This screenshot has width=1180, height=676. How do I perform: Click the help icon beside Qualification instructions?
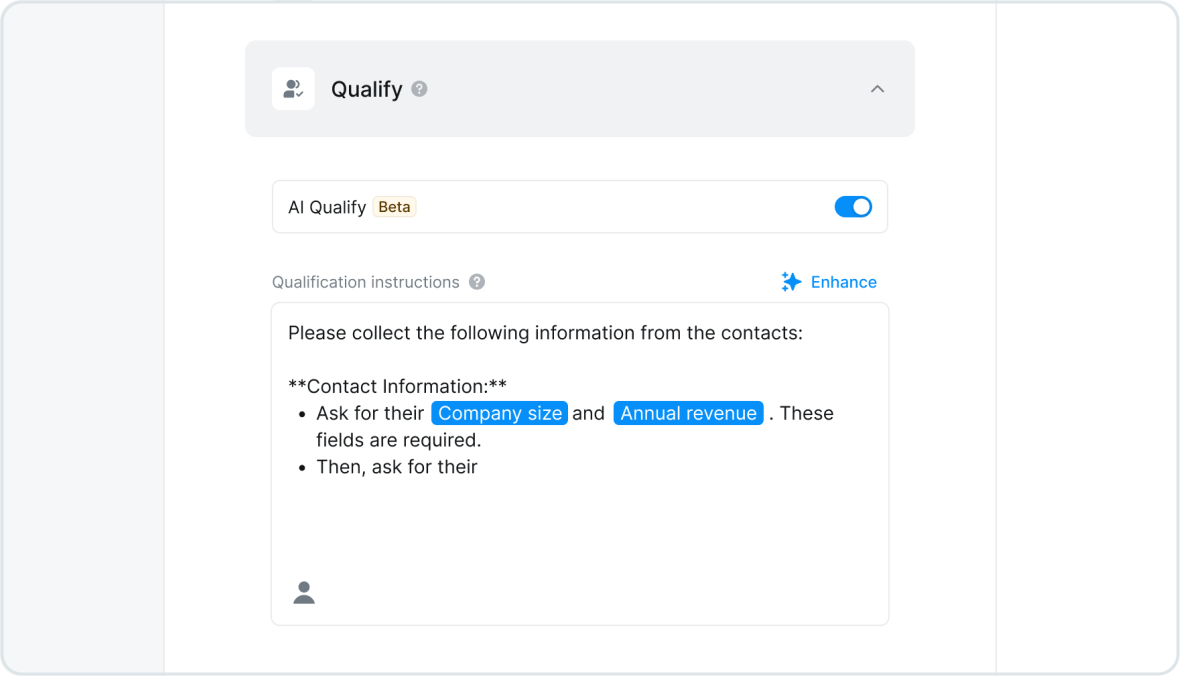(x=477, y=282)
